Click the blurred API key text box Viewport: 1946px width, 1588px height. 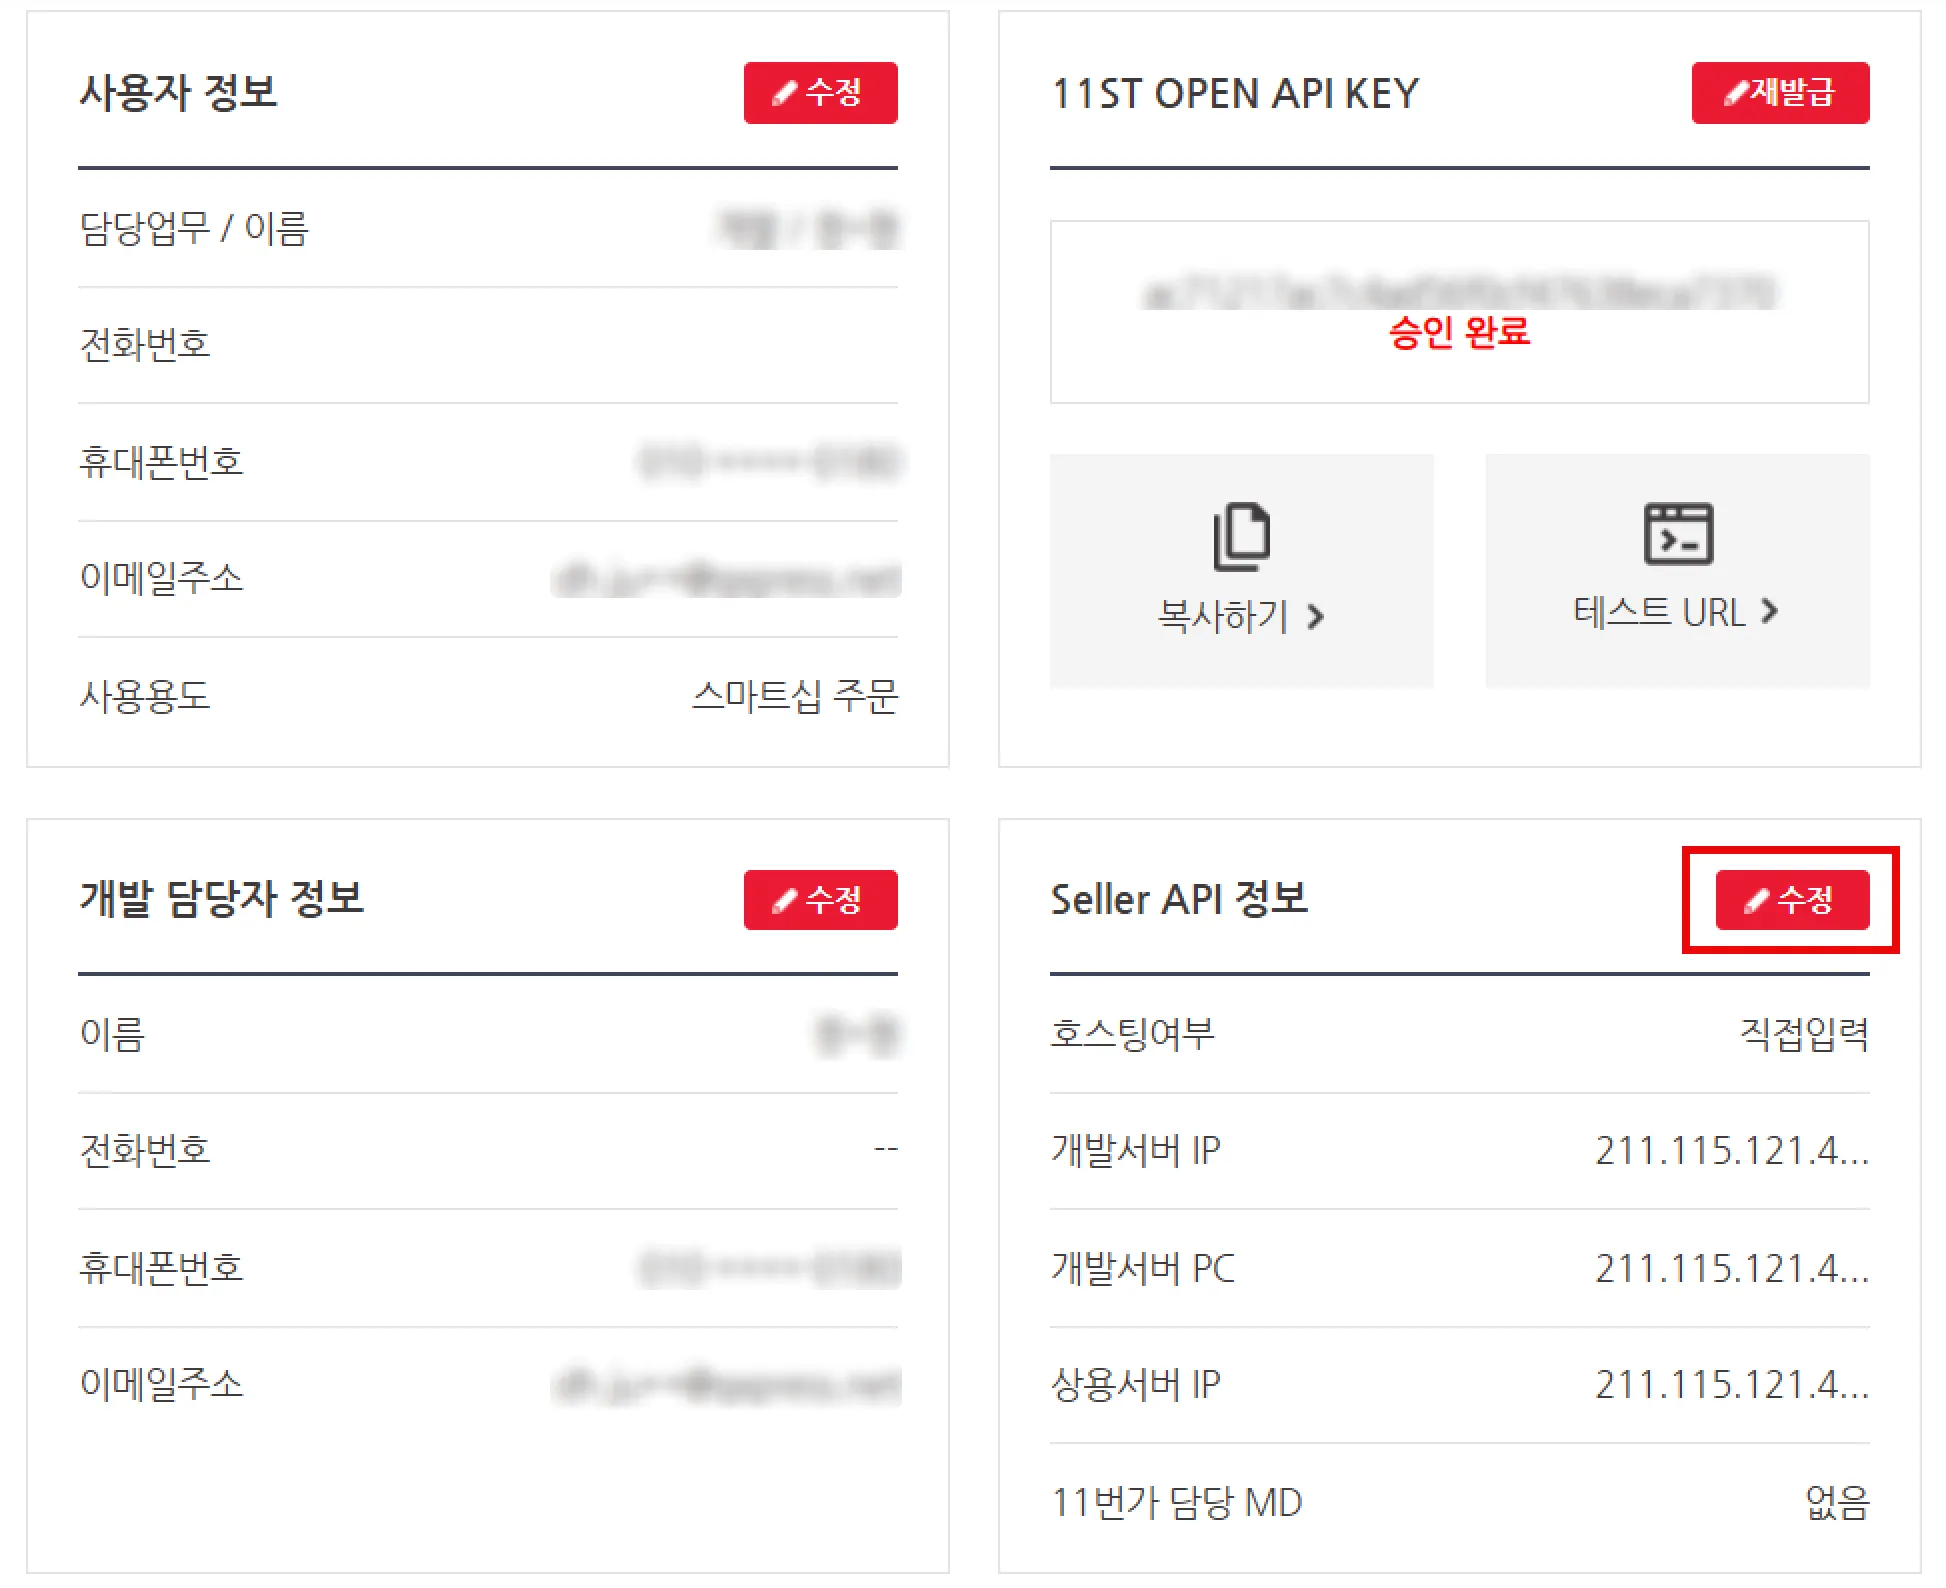click(x=1459, y=312)
